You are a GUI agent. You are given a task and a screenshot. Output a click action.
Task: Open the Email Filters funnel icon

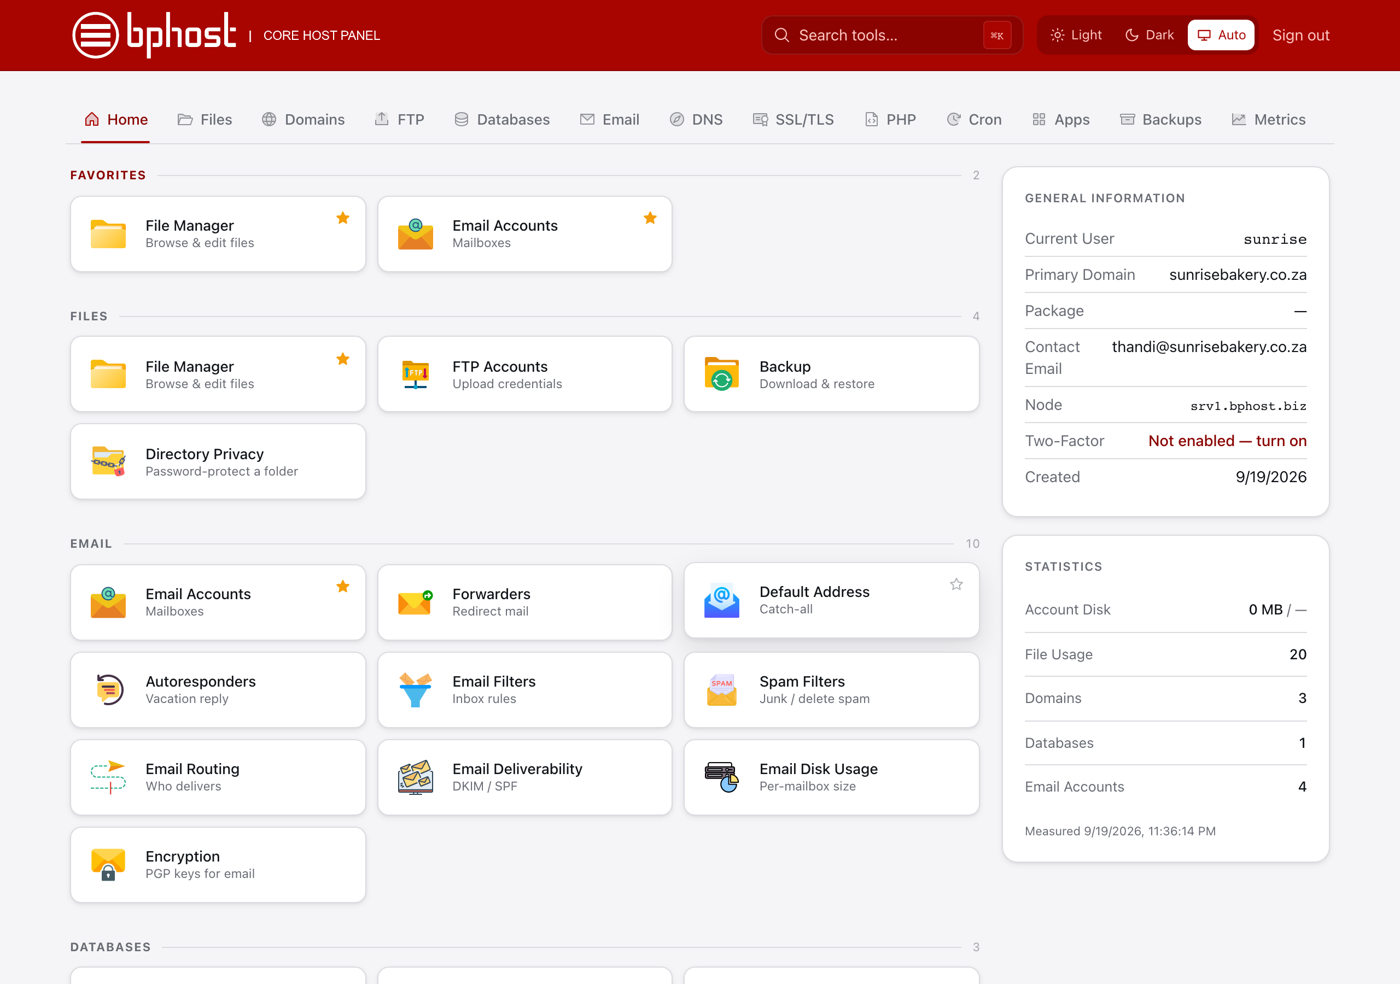pos(415,689)
